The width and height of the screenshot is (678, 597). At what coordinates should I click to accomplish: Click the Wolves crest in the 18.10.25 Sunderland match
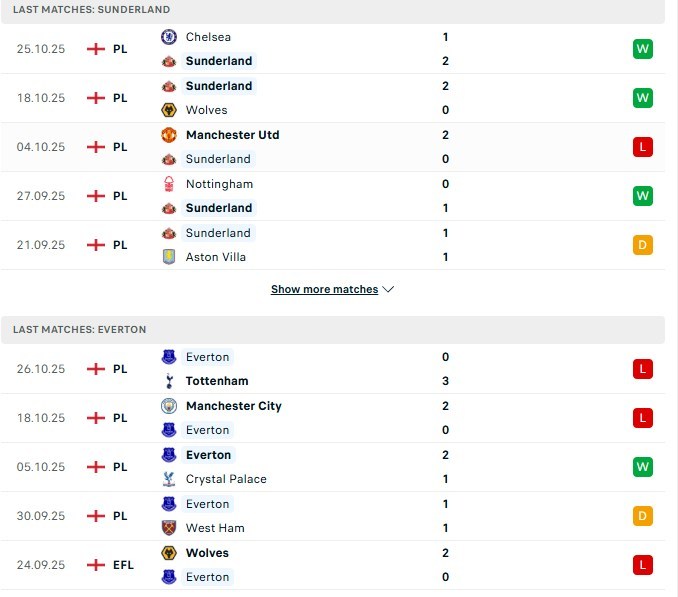168,110
